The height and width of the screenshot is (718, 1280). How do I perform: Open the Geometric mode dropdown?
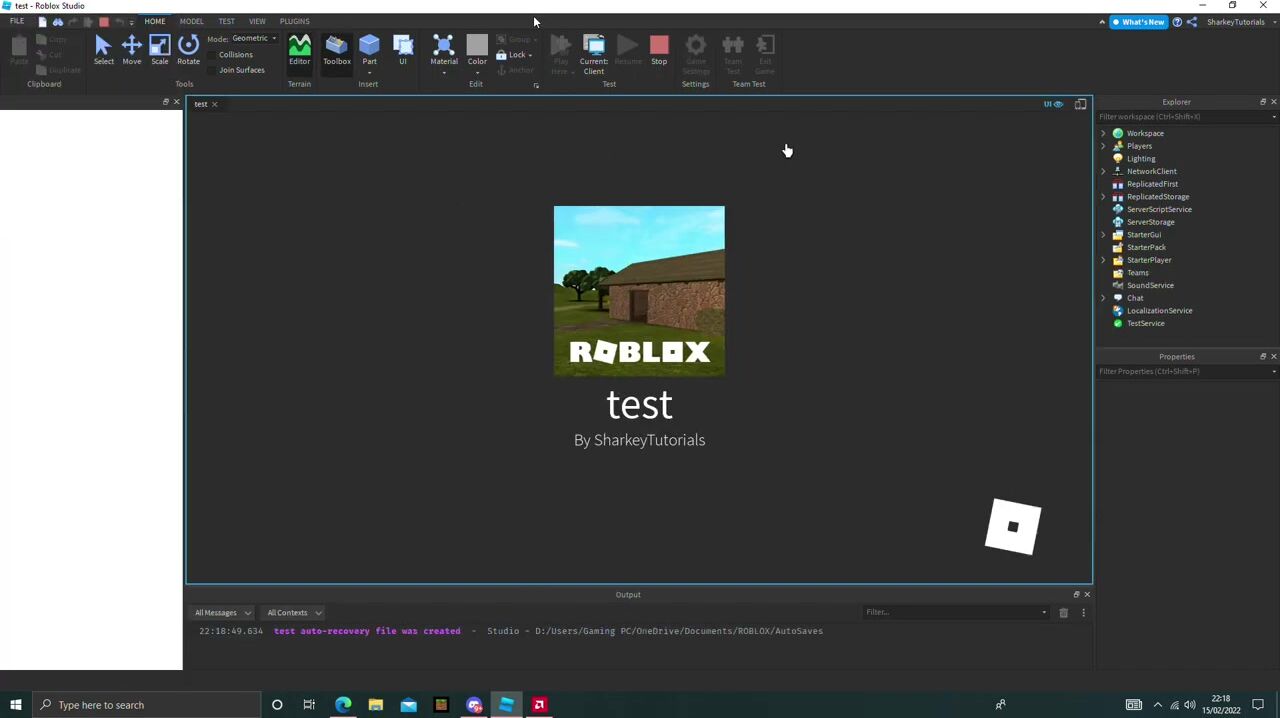[x=254, y=39]
